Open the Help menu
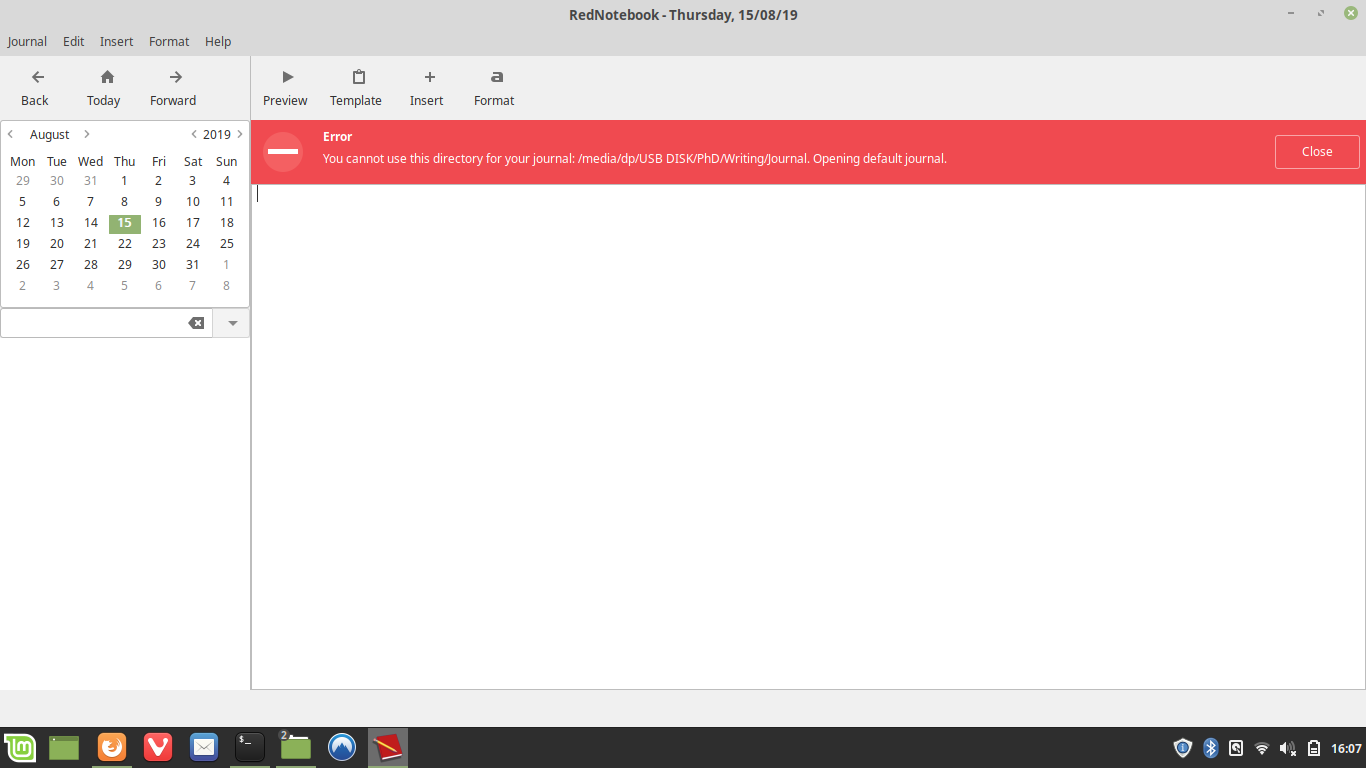The width and height of the screenshot is (1366, 768). coord(218,41)
